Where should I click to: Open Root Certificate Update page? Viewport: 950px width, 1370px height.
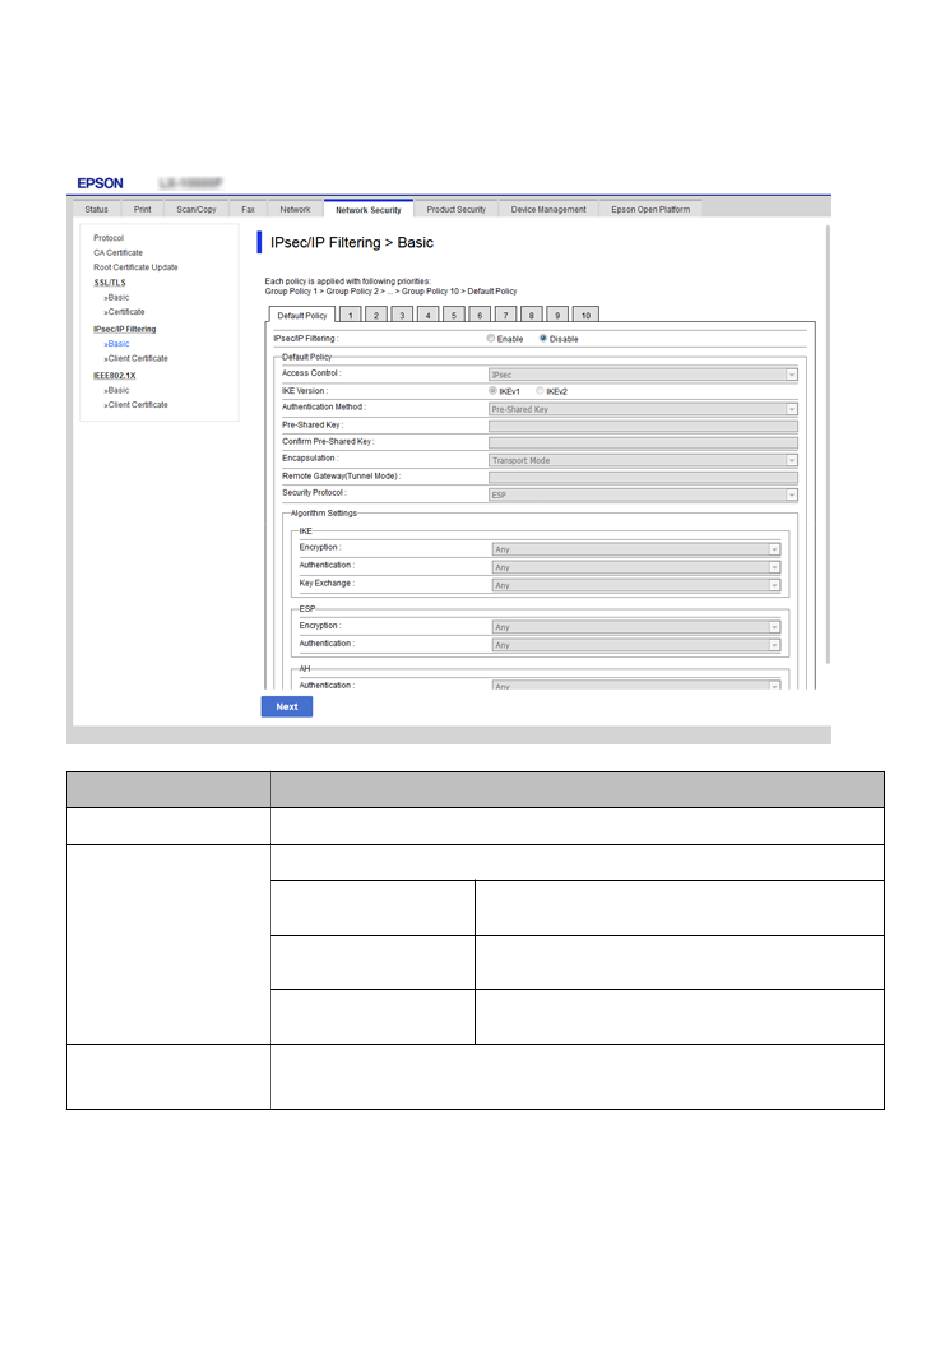coord(135,268)
